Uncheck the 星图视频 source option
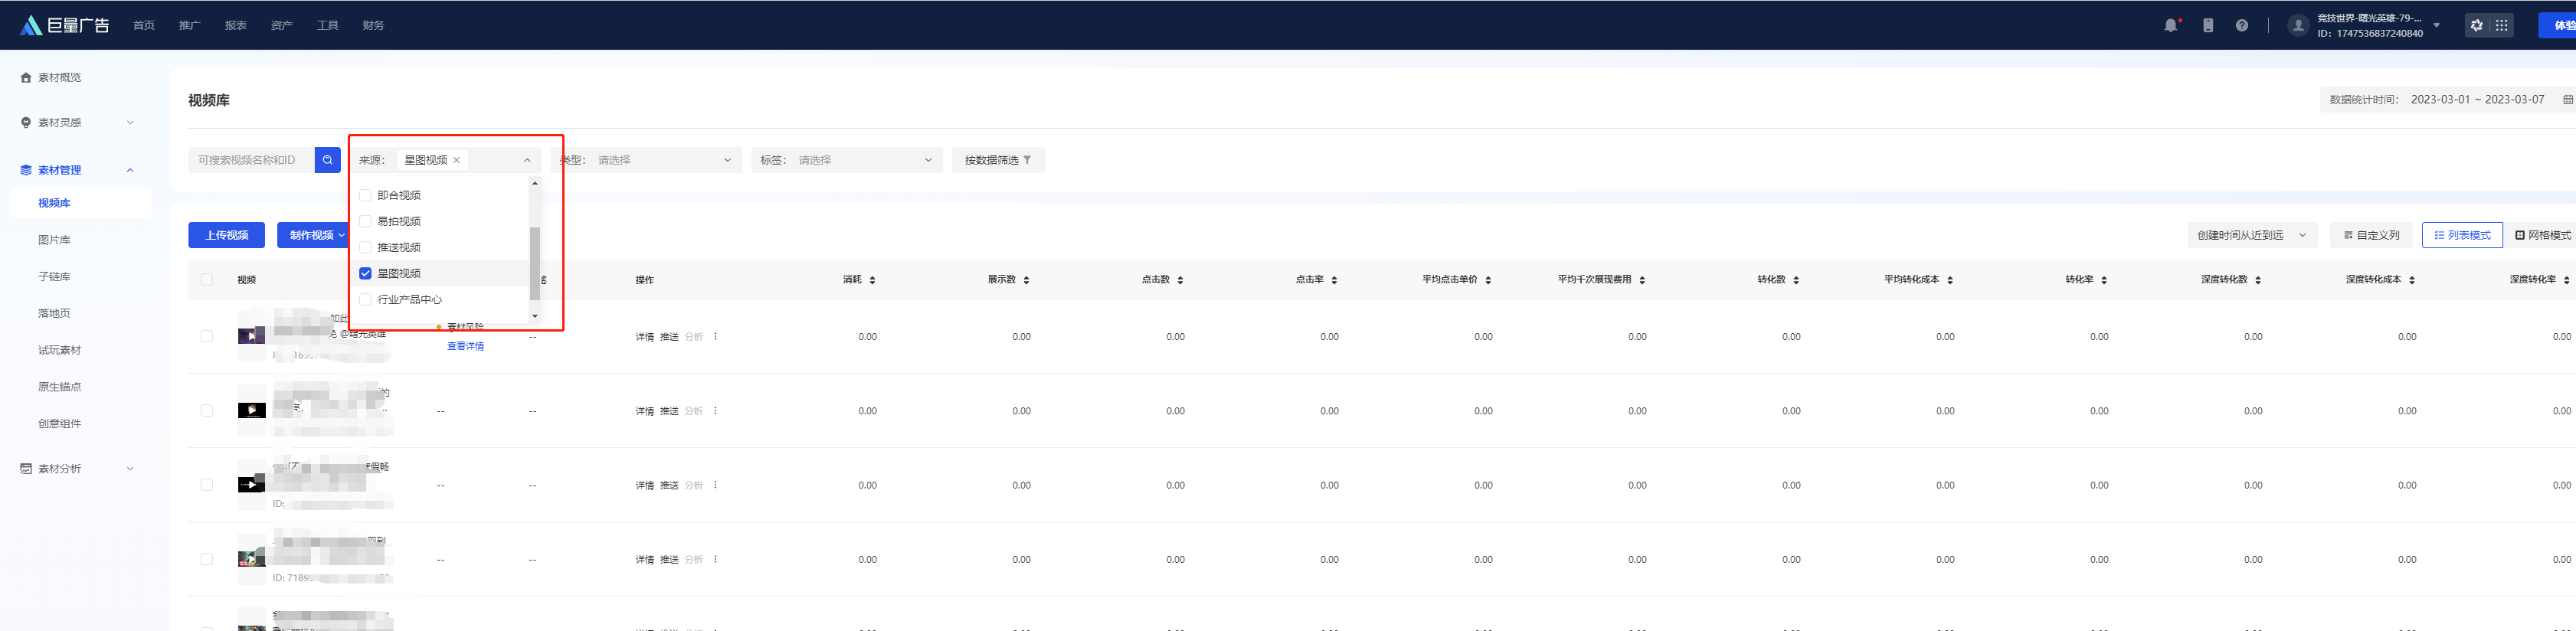The height and width of the screenshot is (631, 2576). (x=365, y=273)
